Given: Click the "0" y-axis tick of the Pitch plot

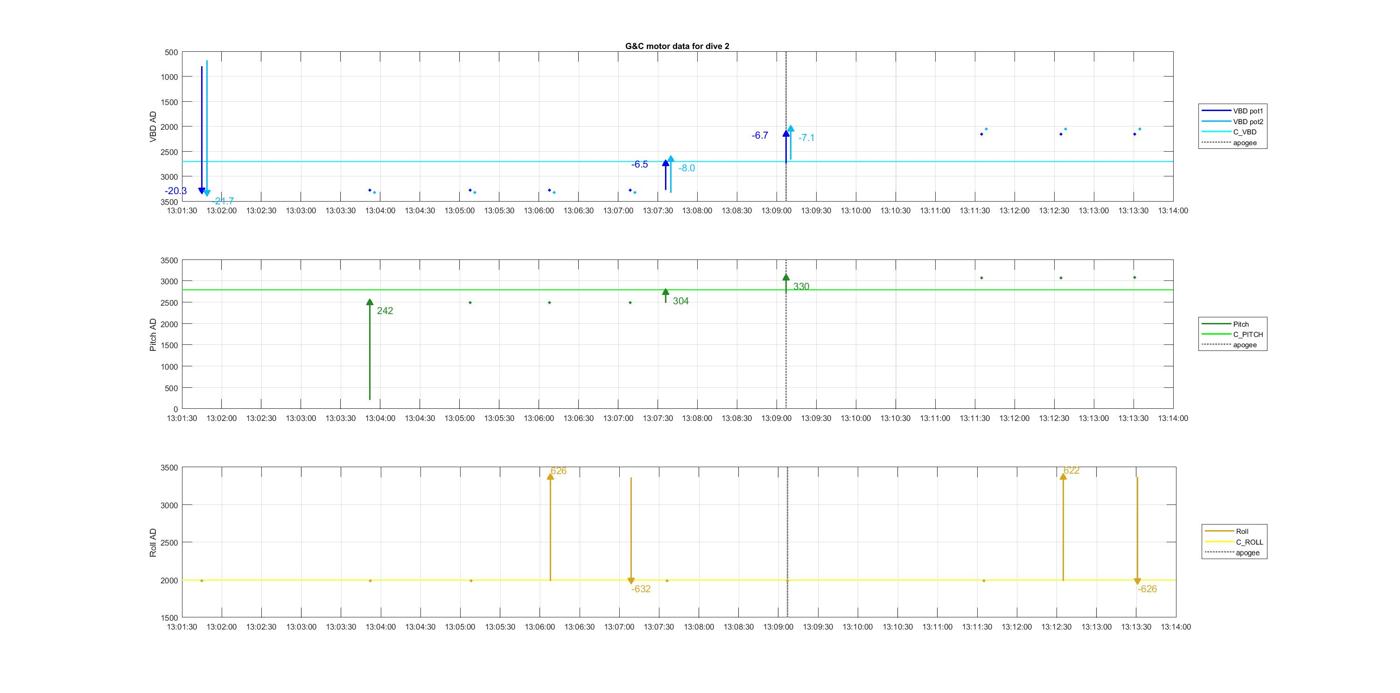Looking at the screenshot, I should 176,409.
